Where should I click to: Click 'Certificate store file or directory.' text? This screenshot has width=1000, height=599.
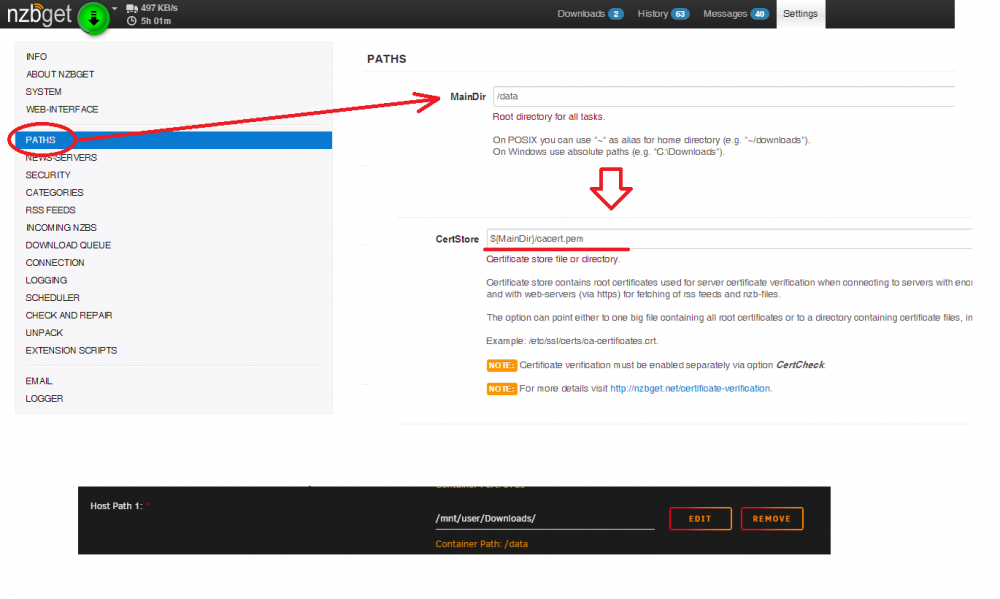pos(553,259)
